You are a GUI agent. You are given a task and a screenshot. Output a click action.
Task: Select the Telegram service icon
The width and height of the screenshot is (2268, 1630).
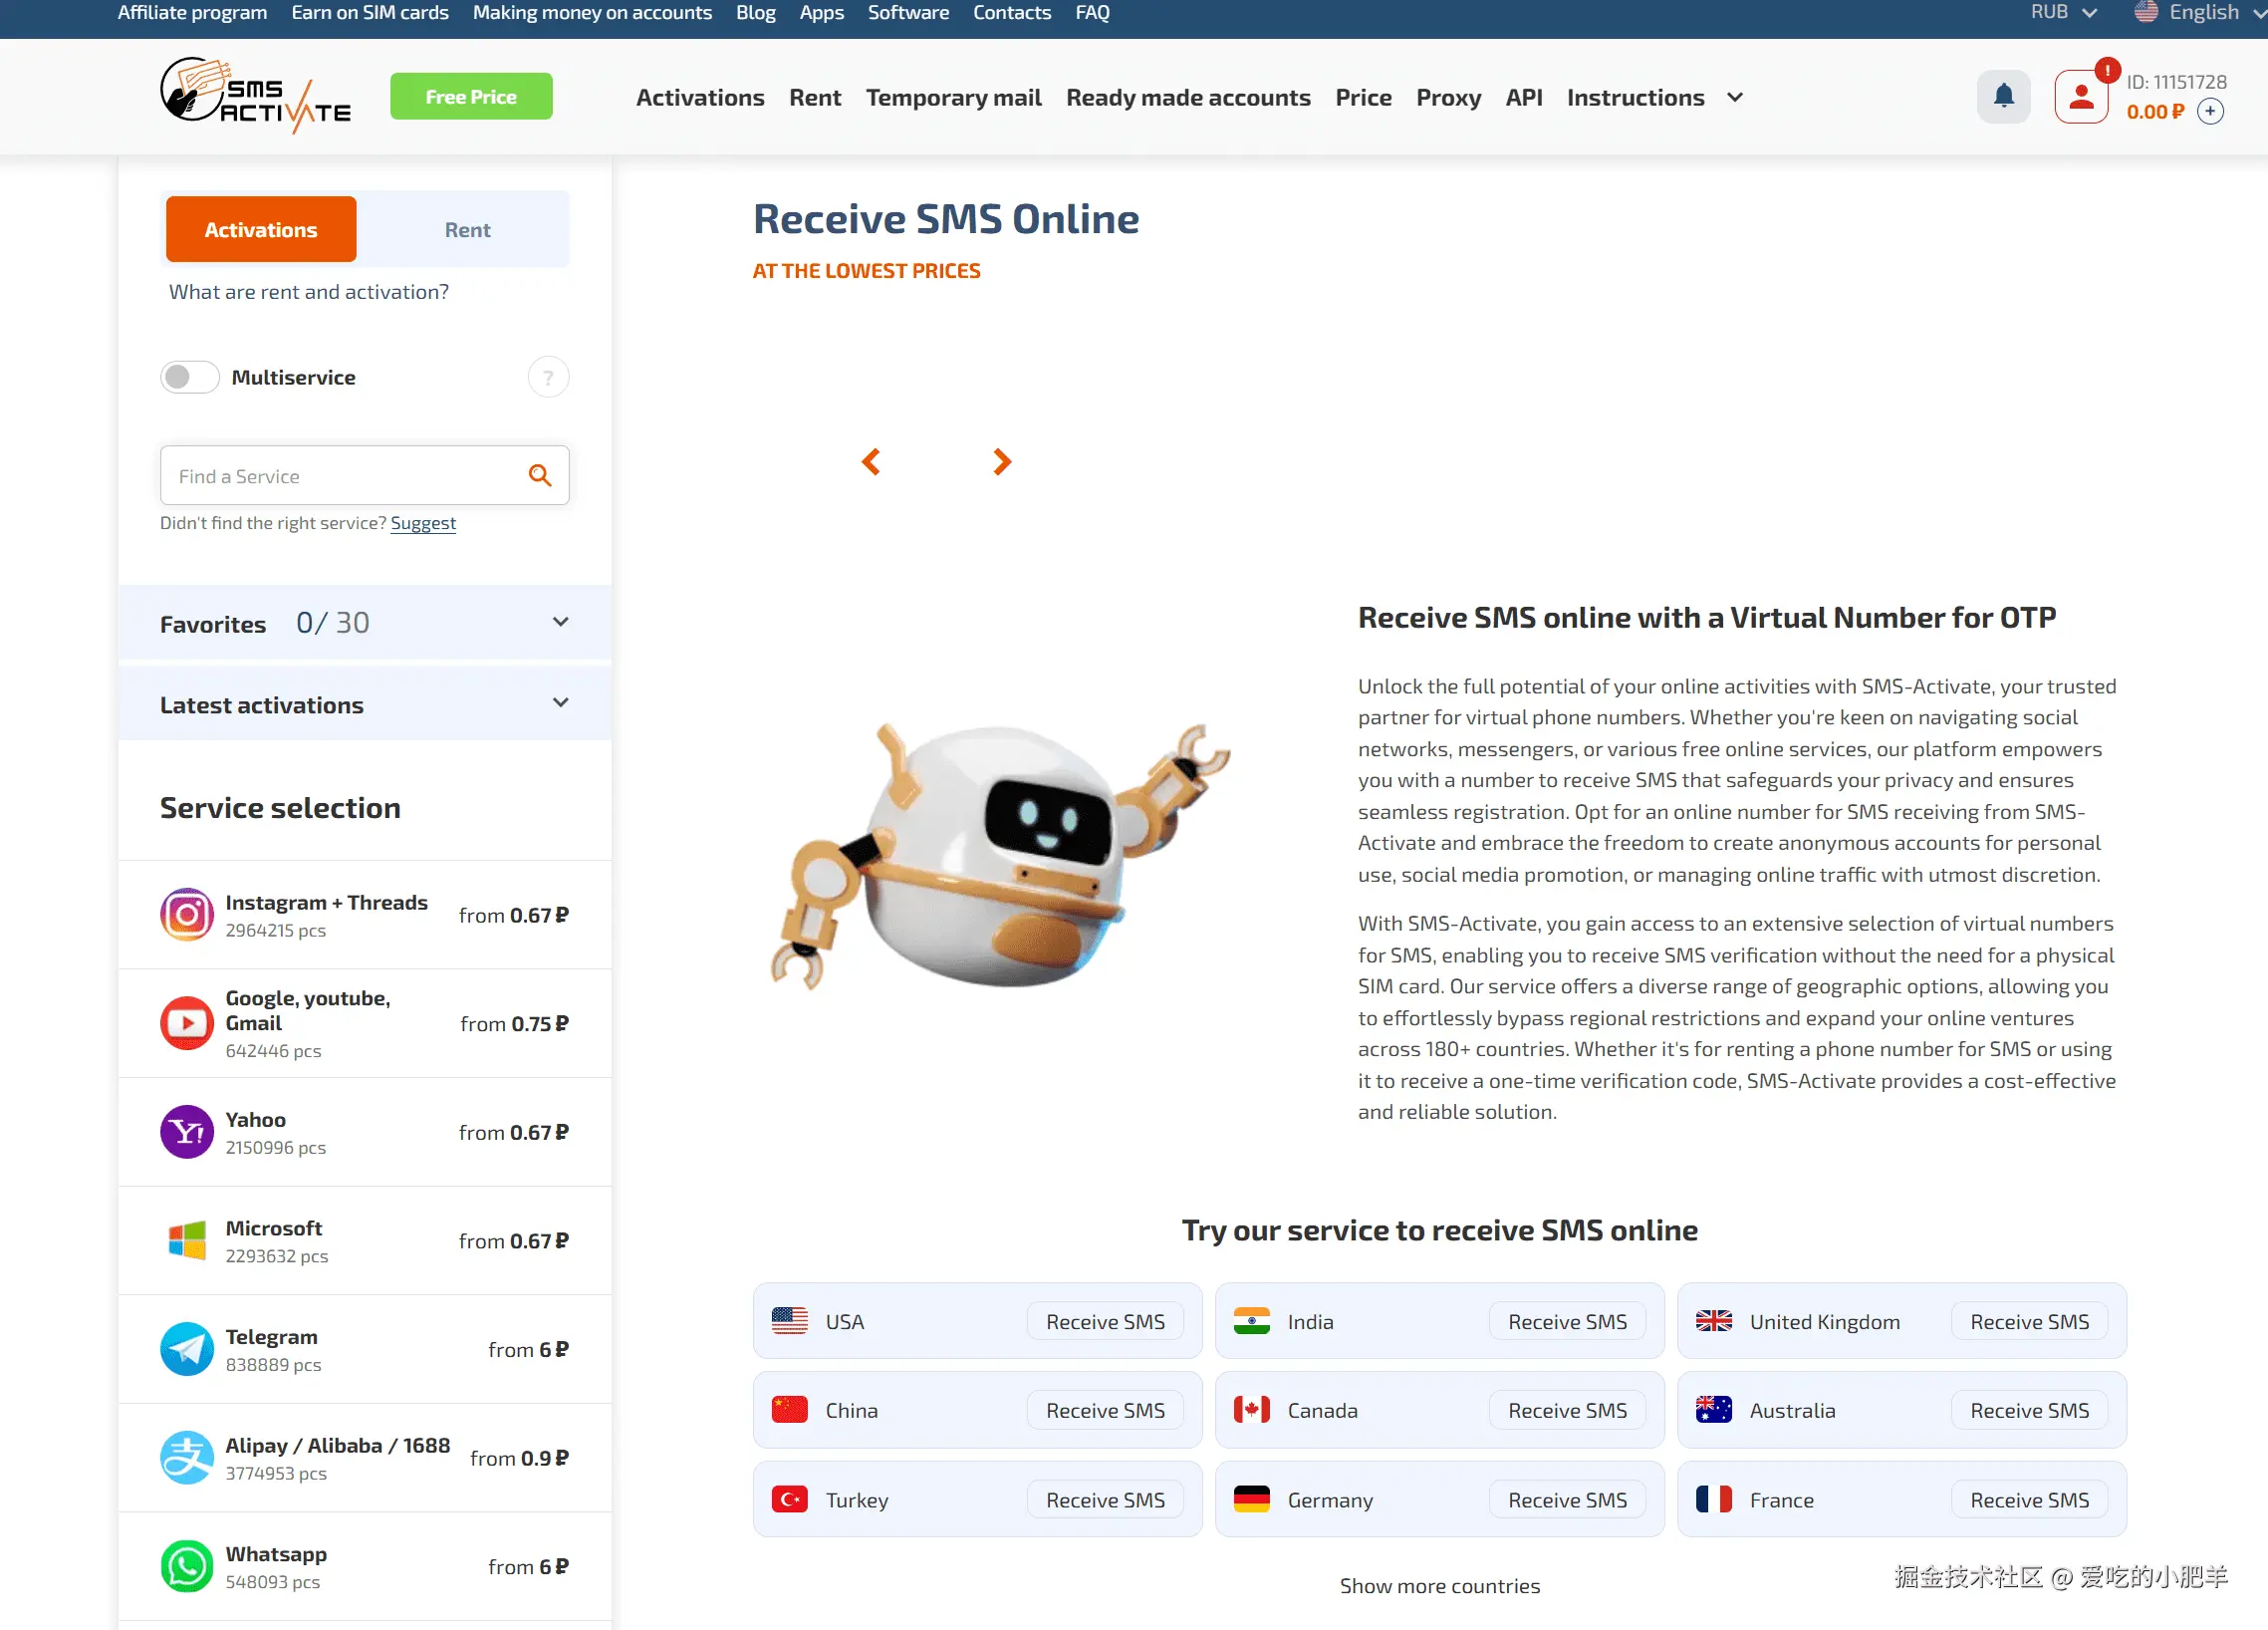click(x=187, y=1349)
